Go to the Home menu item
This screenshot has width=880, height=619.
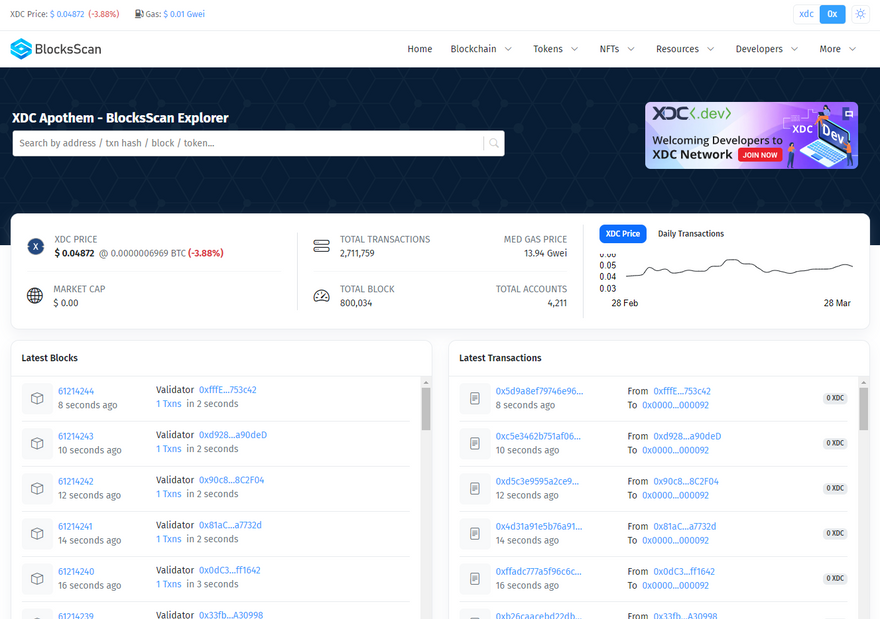pyautogui.click(x=420, y=49)
